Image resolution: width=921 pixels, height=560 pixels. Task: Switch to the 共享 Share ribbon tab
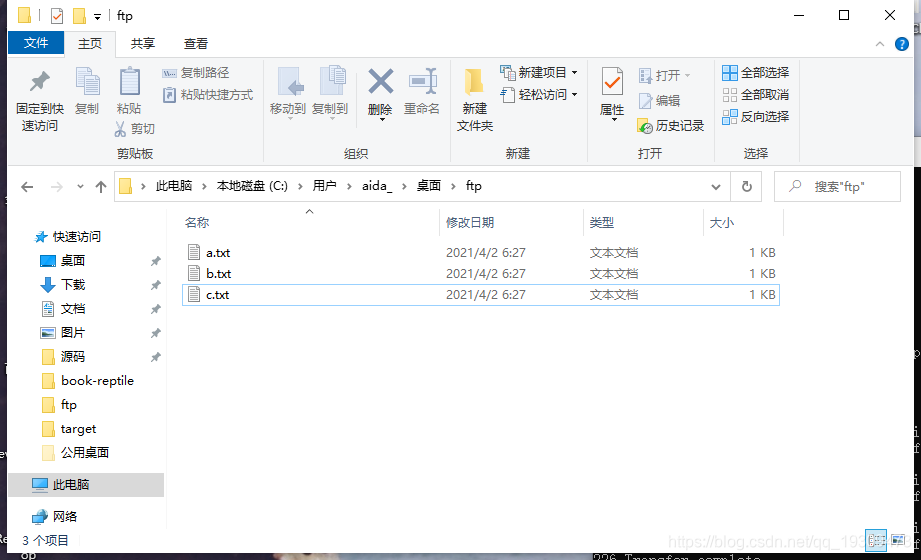click(143, 43)
